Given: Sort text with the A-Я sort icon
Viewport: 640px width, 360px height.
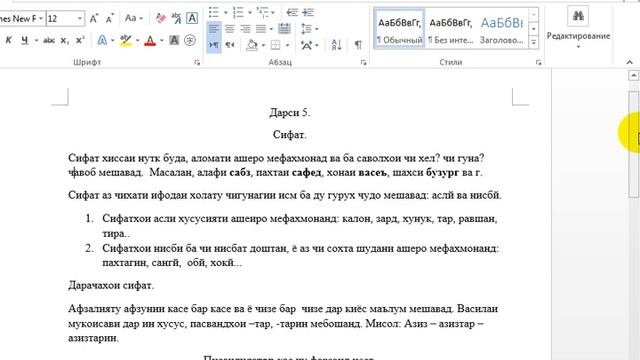Looking at the screenshot, I should point(337,44).
